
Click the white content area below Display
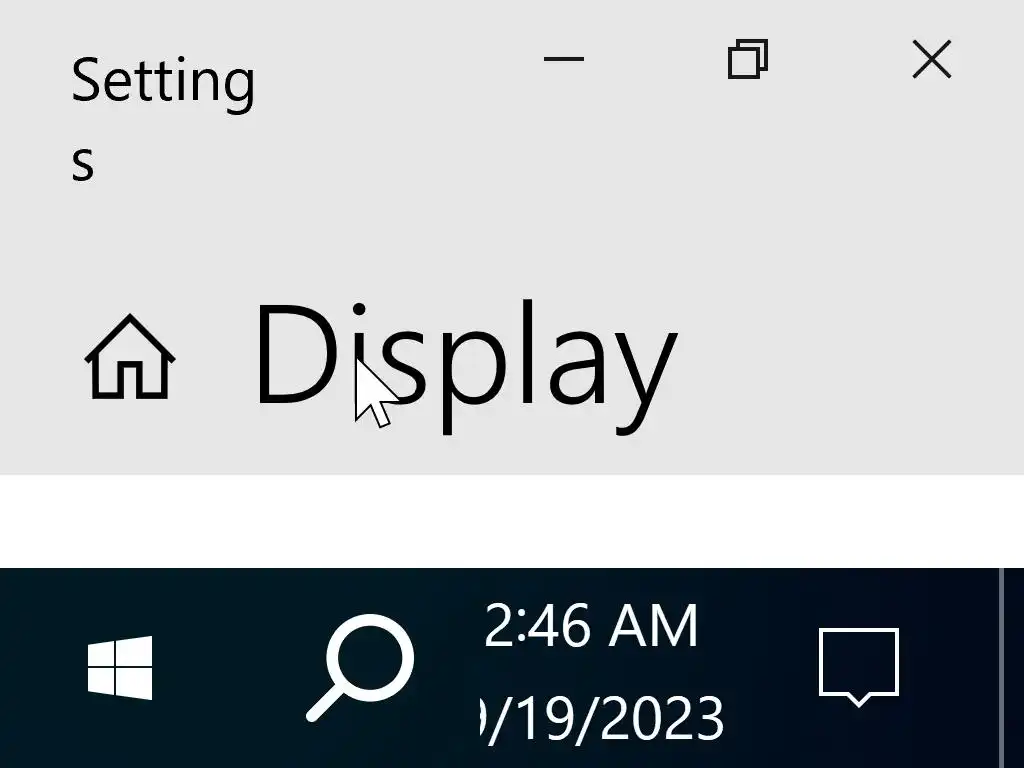512,521
